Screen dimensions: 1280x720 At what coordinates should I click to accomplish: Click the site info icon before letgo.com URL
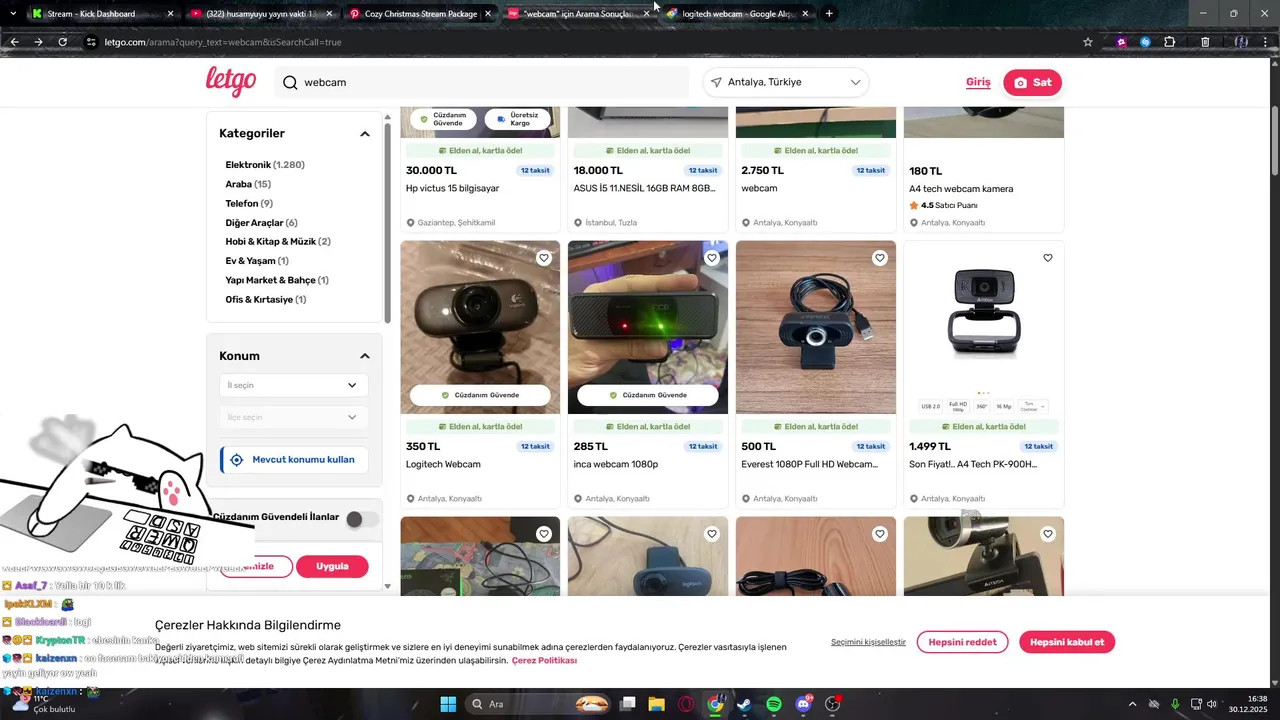point(91,42)
